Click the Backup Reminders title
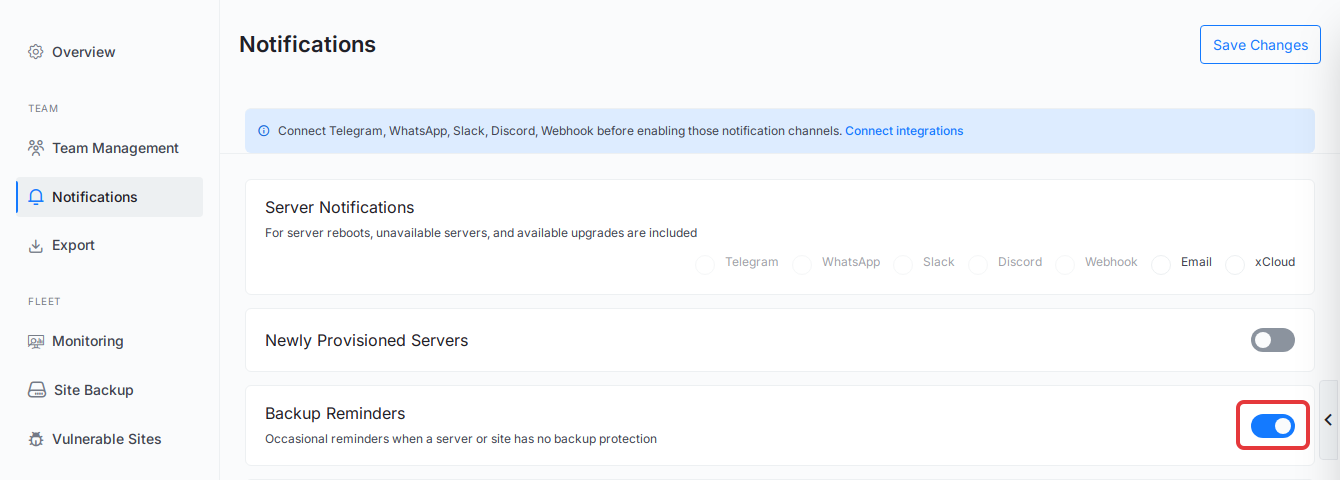Screen dimensions: 1340x480 tap(335, 413)
